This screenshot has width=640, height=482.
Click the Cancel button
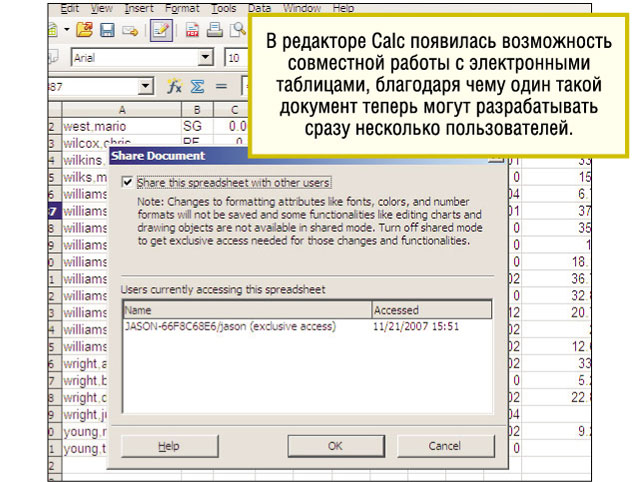point(445,446)
